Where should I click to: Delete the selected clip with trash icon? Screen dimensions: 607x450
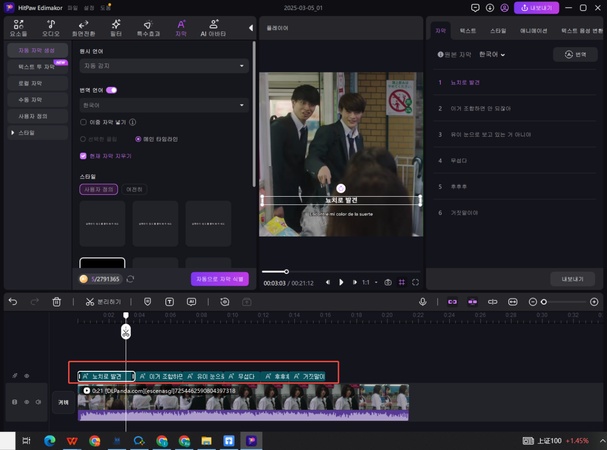pyautogui.click(x=57, y=302)
